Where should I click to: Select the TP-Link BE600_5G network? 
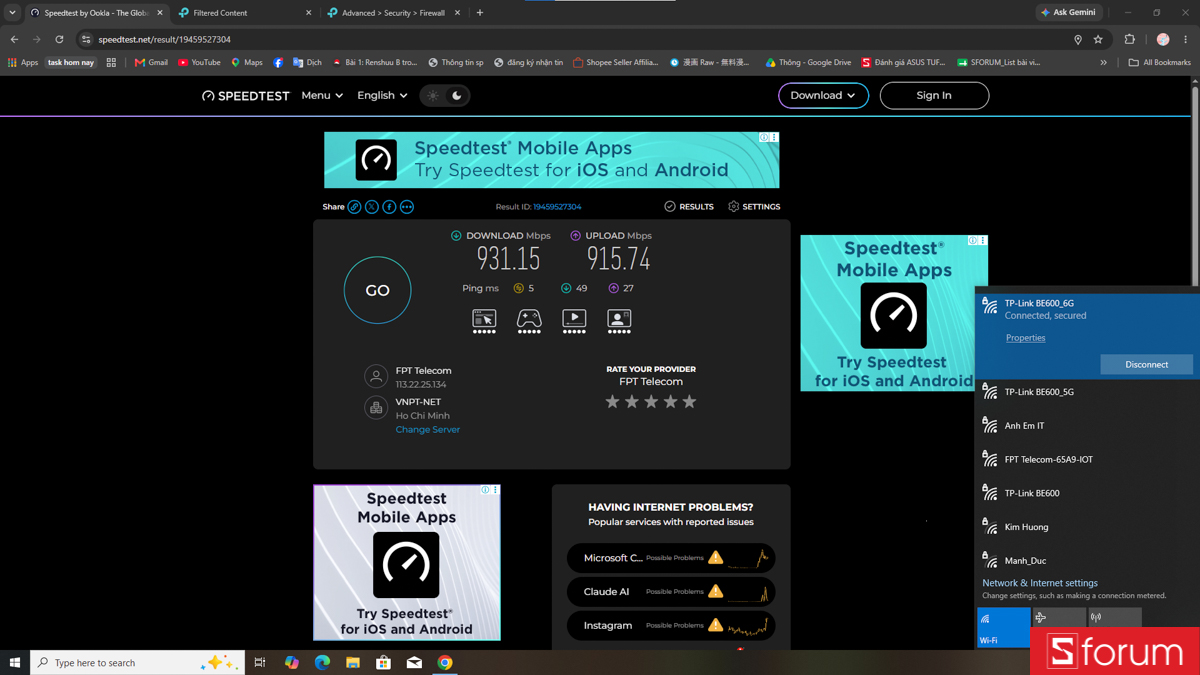[x=1087, y=392]
